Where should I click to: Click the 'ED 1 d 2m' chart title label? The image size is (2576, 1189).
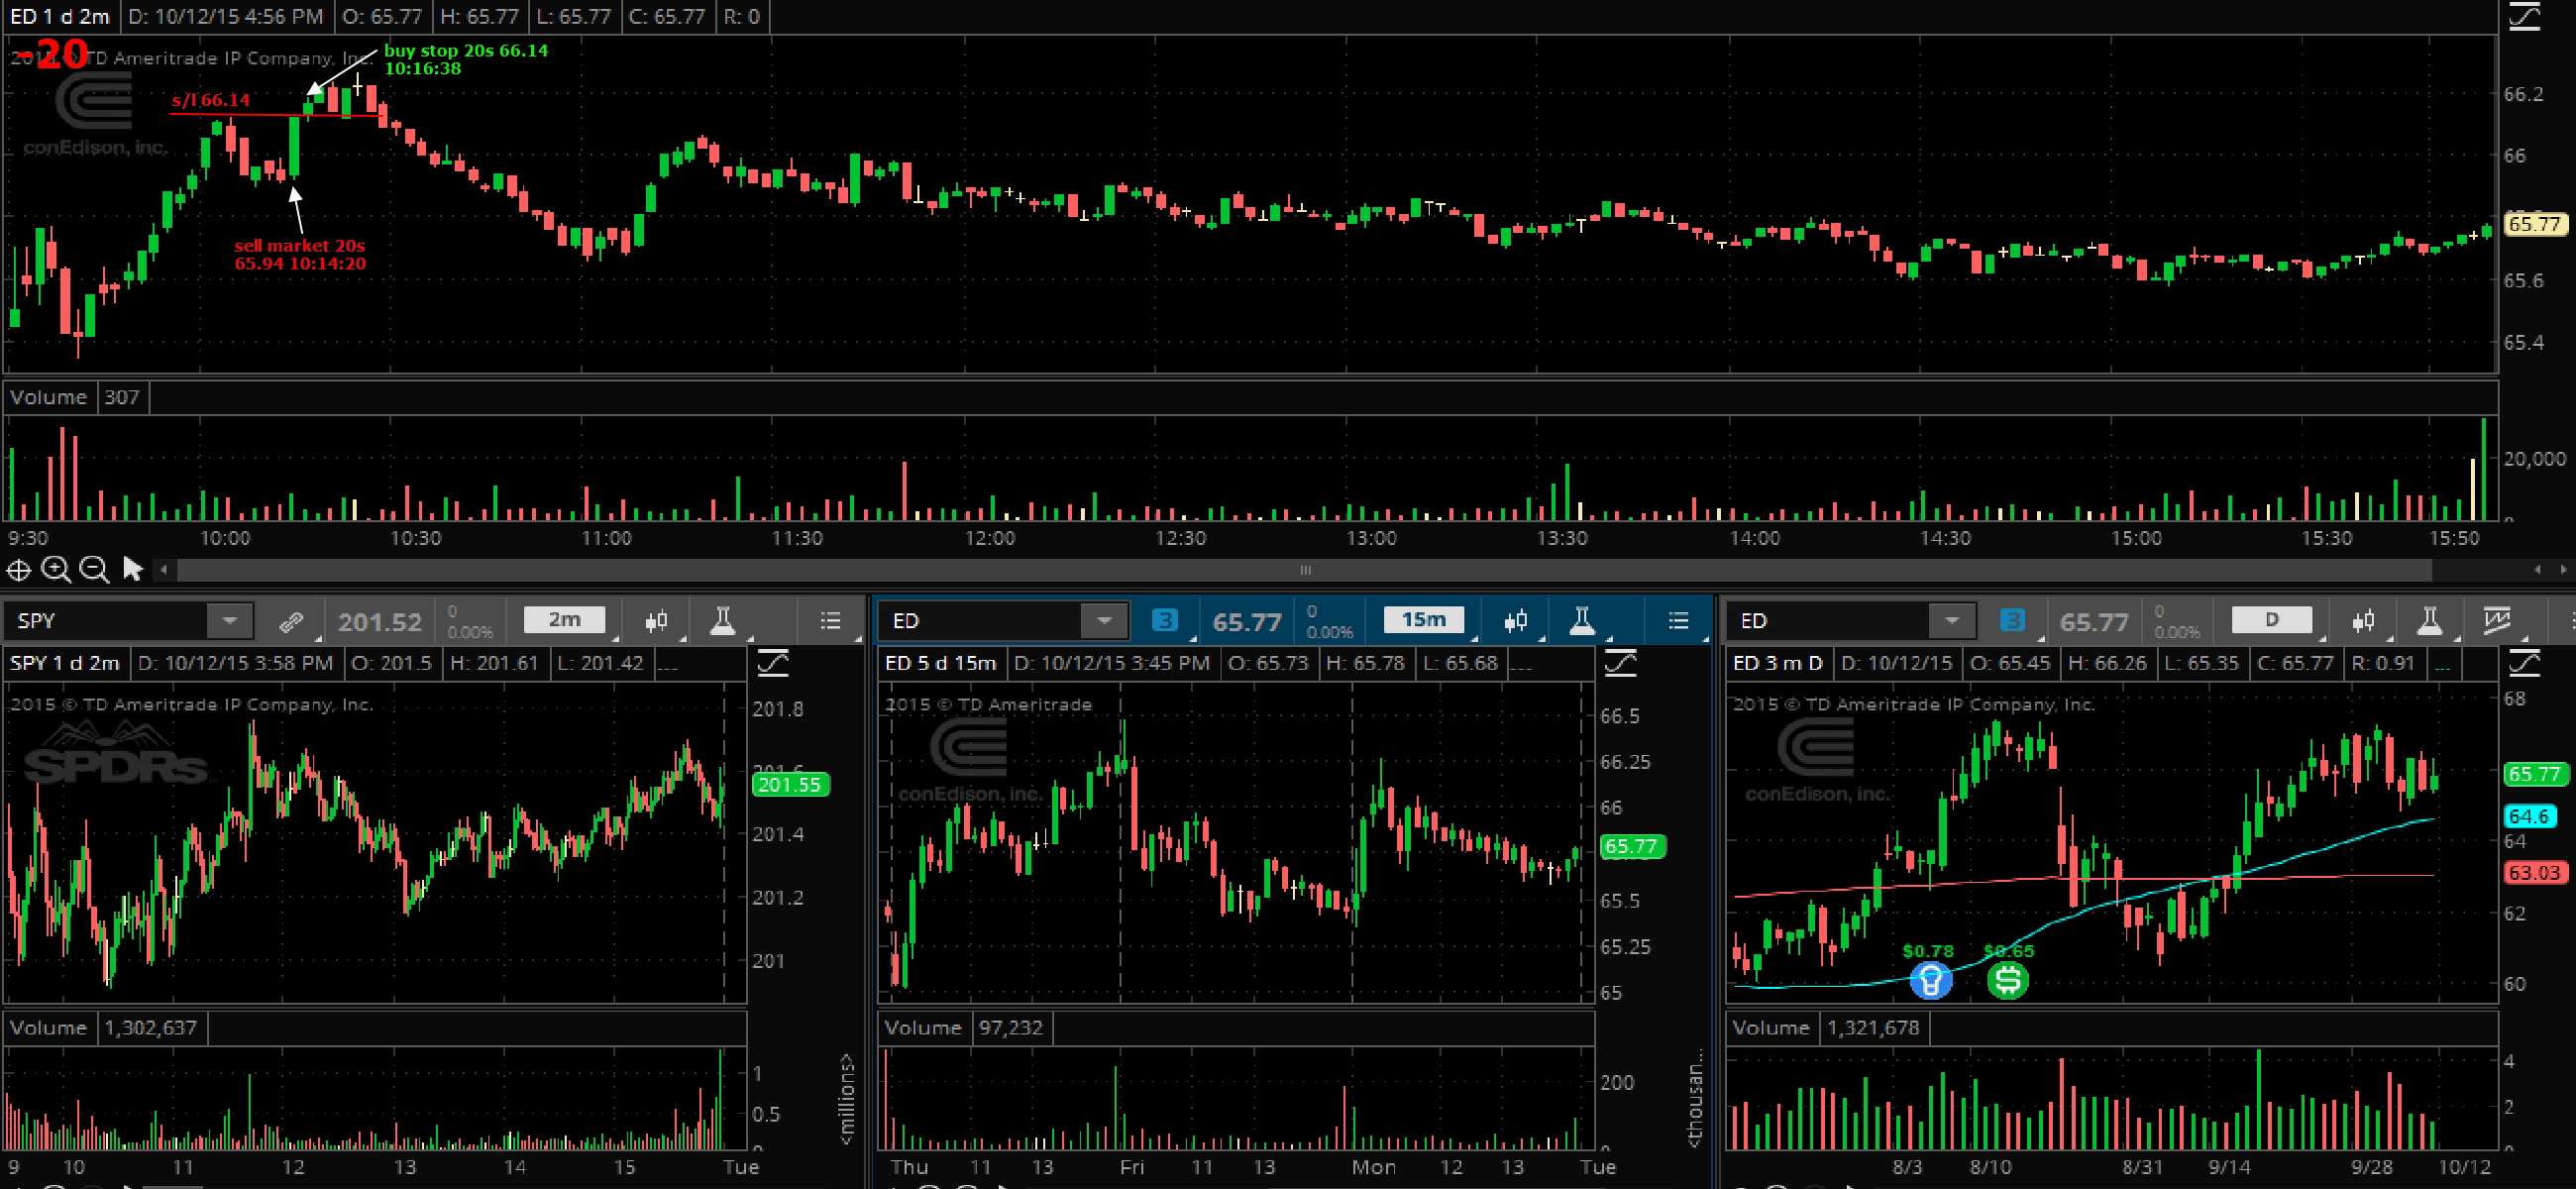click(x=60, y=17)
